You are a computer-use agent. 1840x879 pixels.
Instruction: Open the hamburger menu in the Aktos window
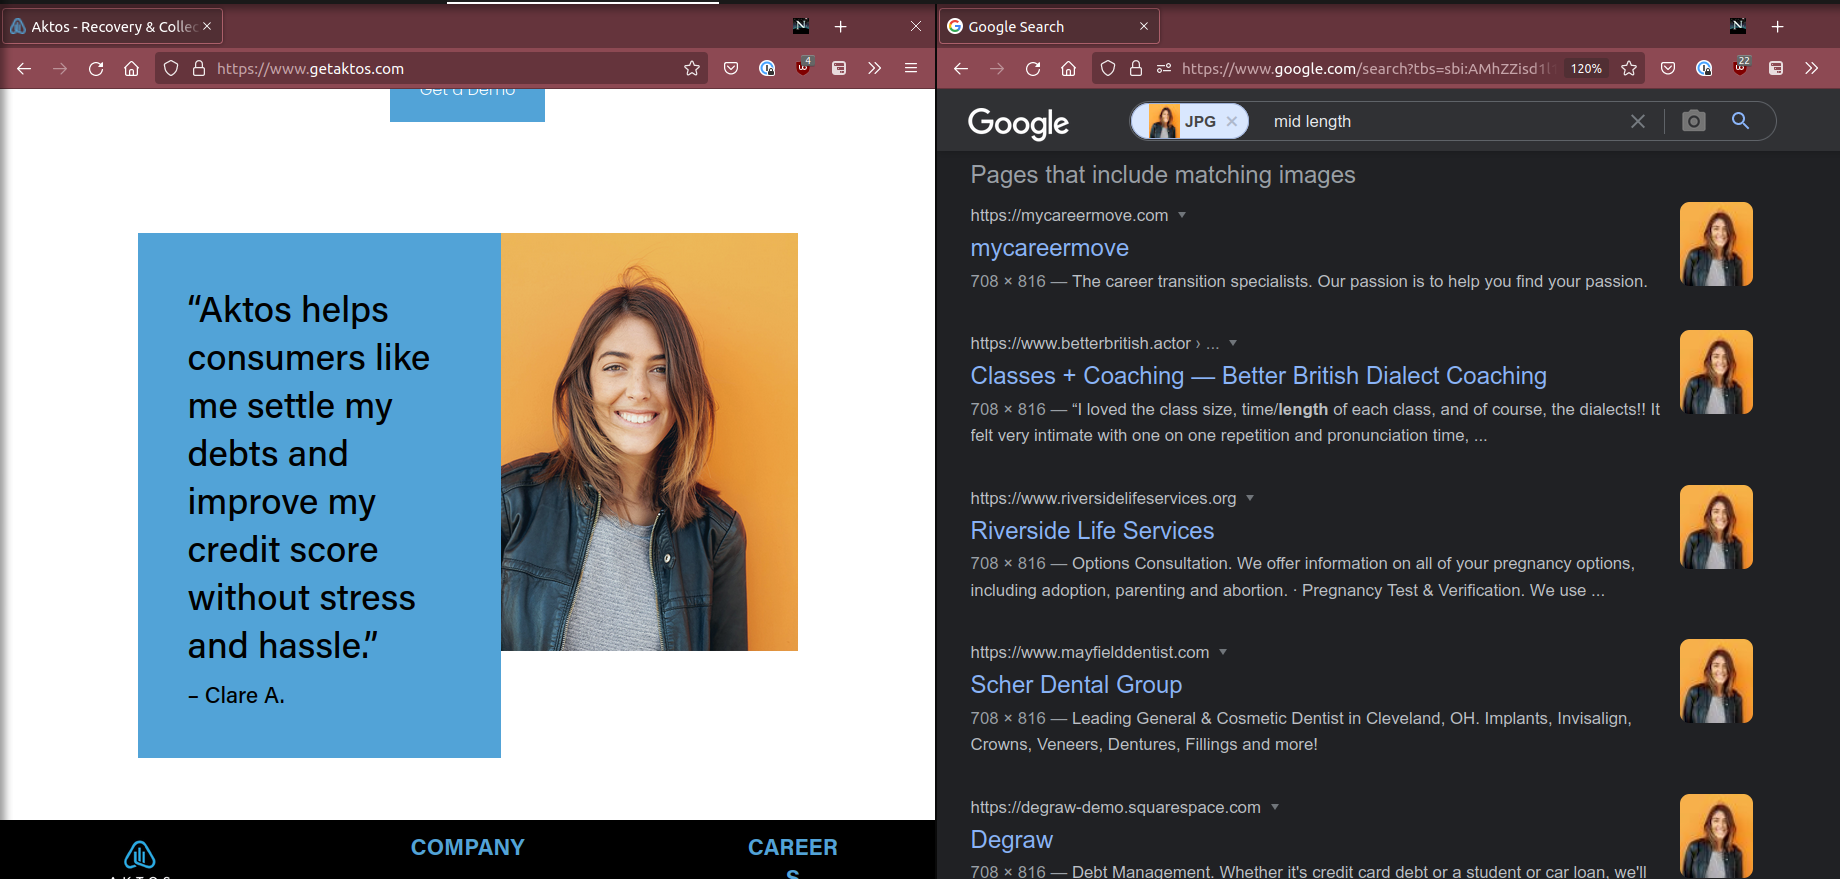911,68
